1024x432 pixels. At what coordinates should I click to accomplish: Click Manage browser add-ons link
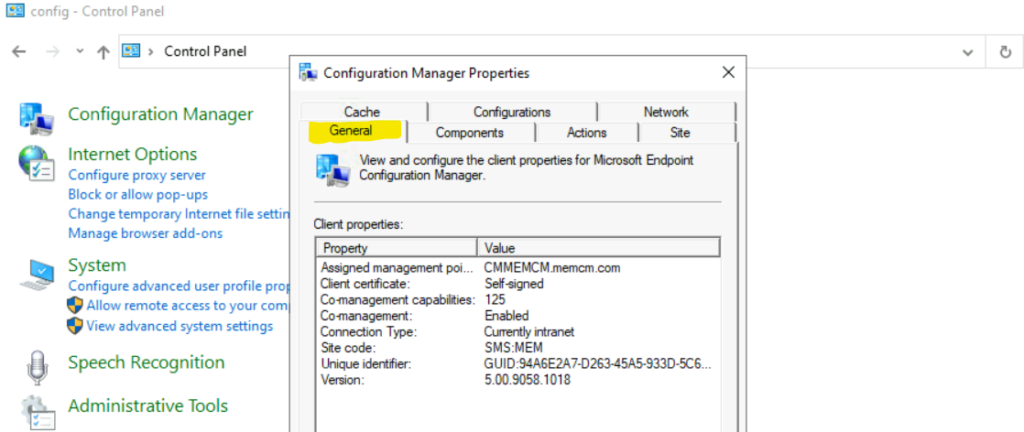[146, 233]
